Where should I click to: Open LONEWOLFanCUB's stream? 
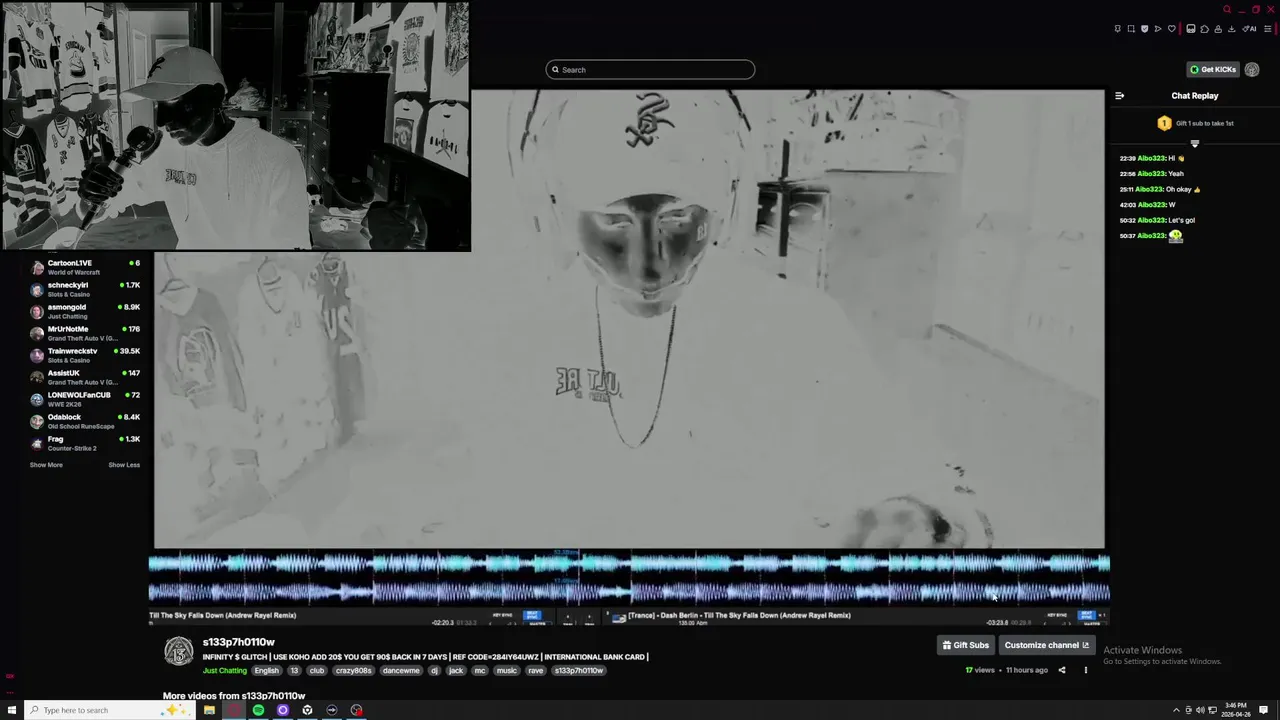[85, 399]
